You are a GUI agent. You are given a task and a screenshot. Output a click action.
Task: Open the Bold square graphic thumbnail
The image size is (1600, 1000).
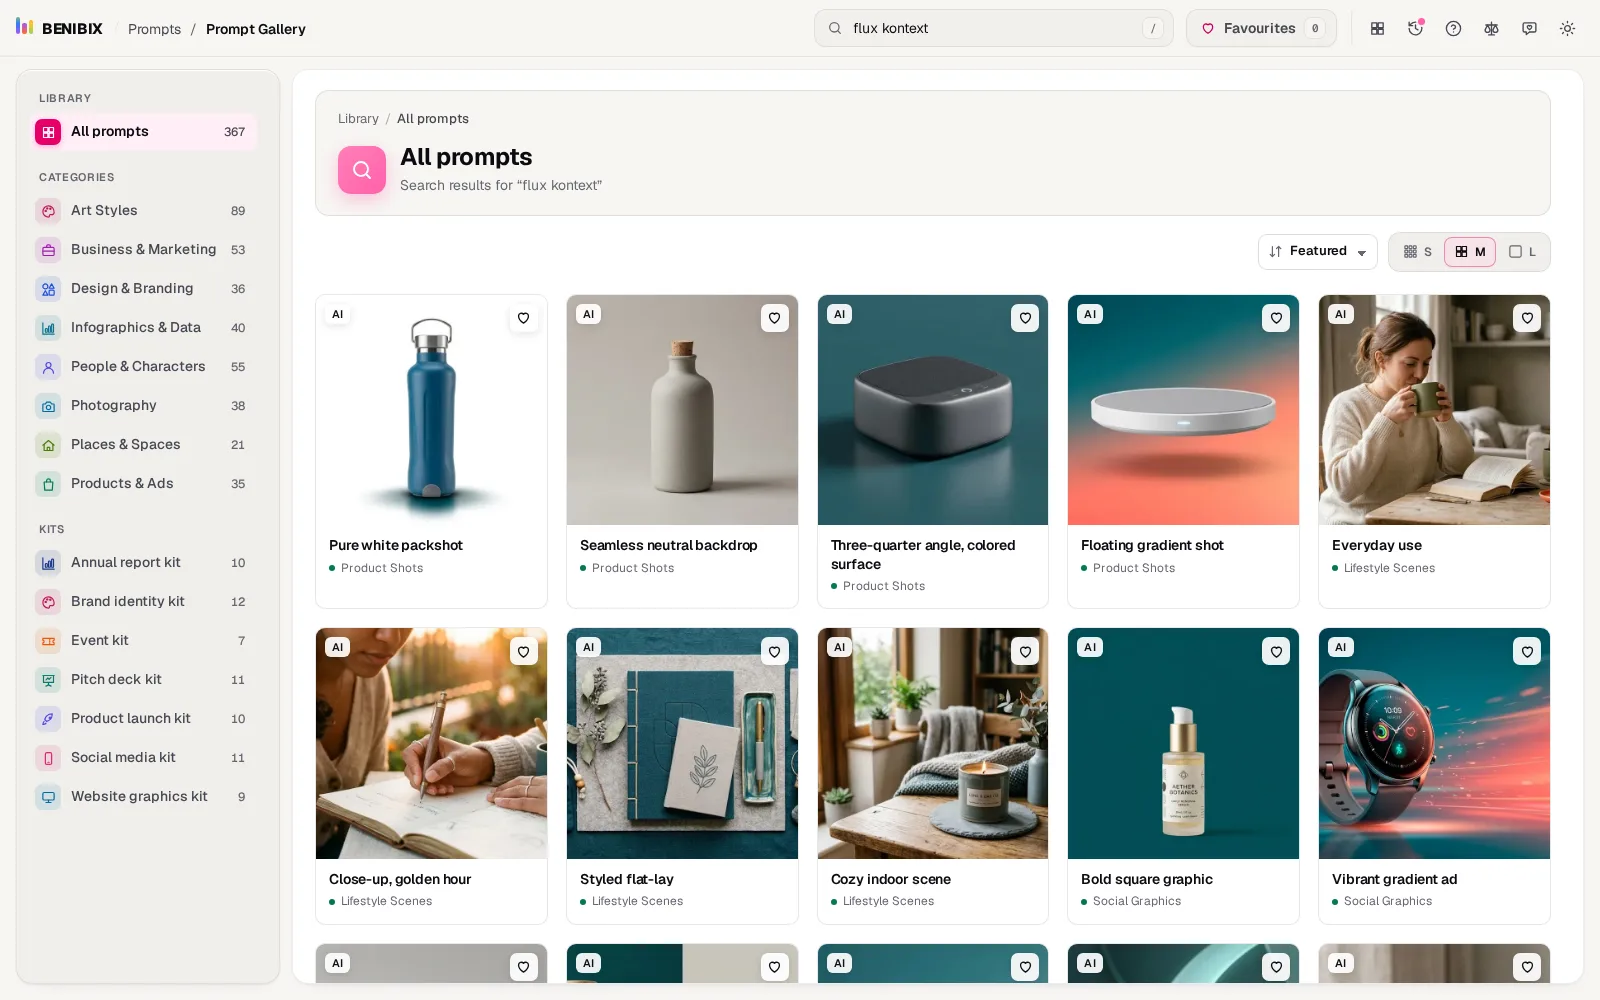[x=1183, y=744]
